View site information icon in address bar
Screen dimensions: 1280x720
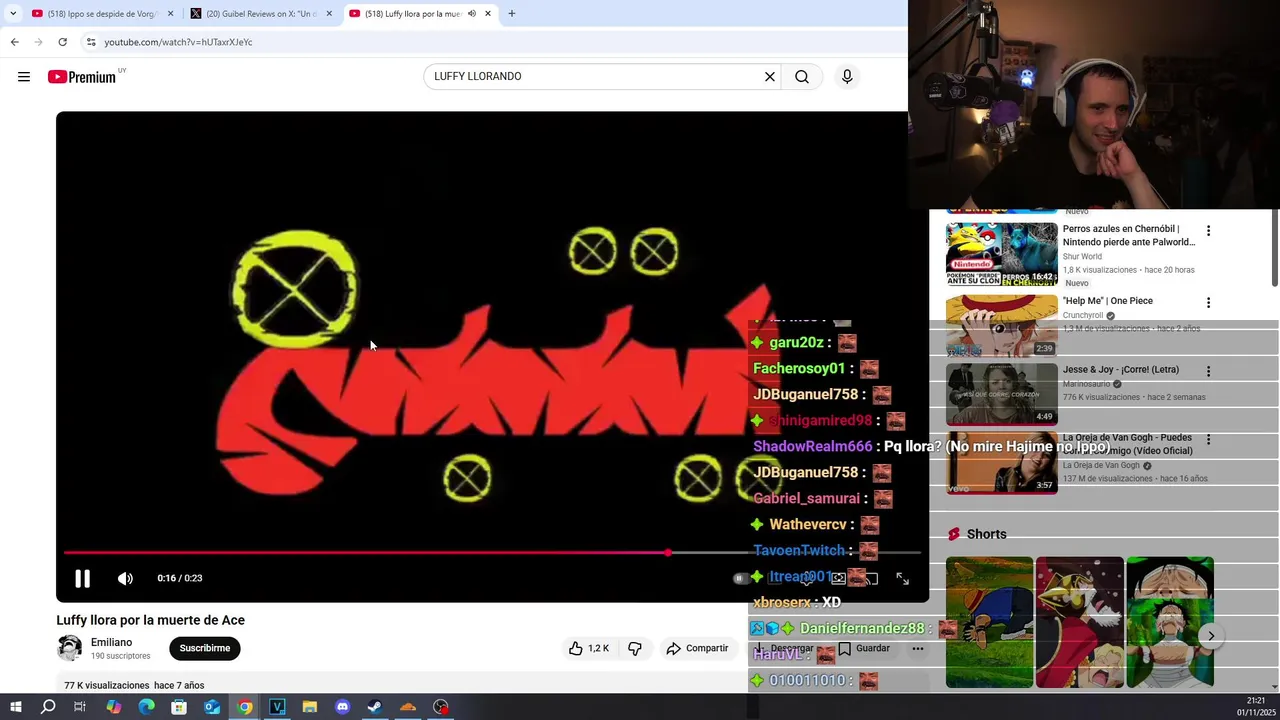(91, 42)
